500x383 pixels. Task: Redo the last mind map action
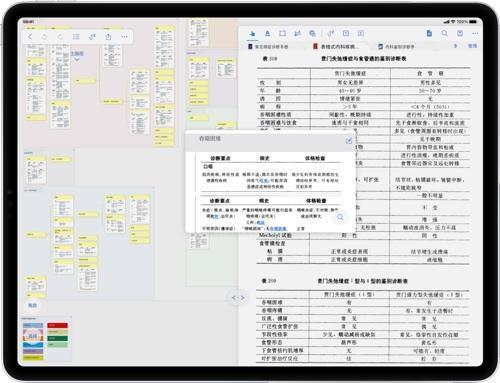tap(60, 37)
